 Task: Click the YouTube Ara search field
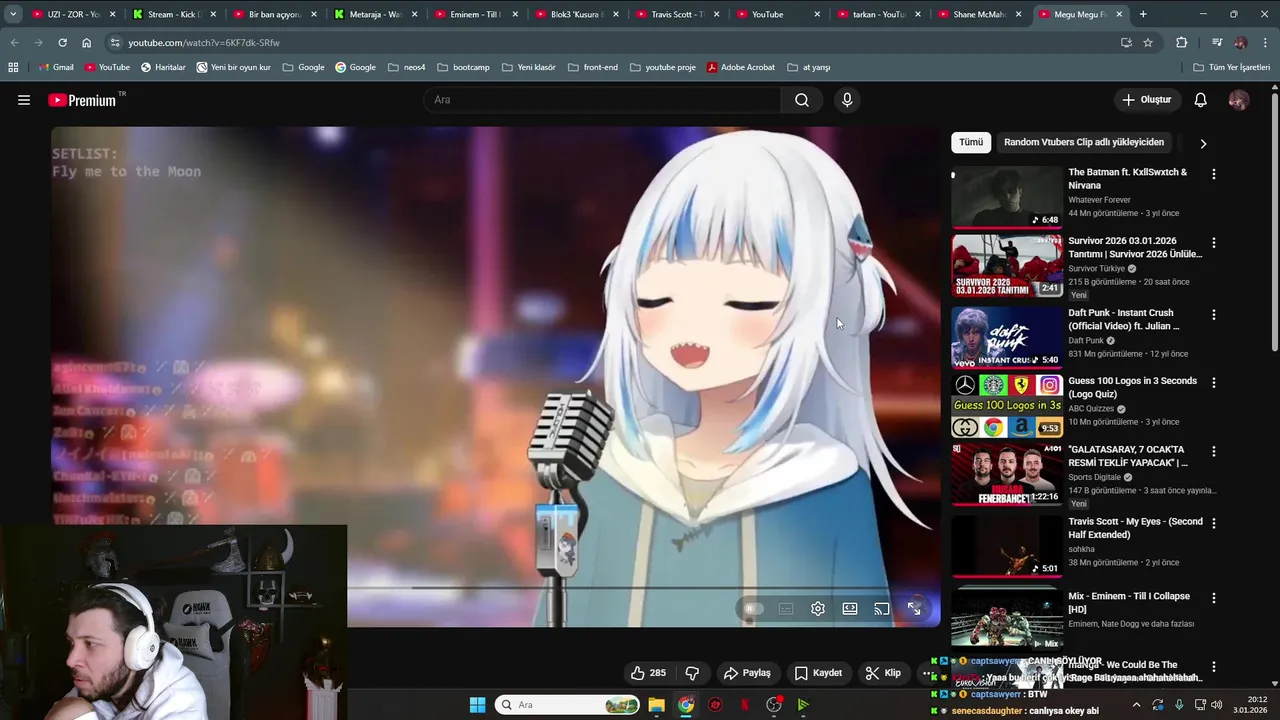click(603, 100)
